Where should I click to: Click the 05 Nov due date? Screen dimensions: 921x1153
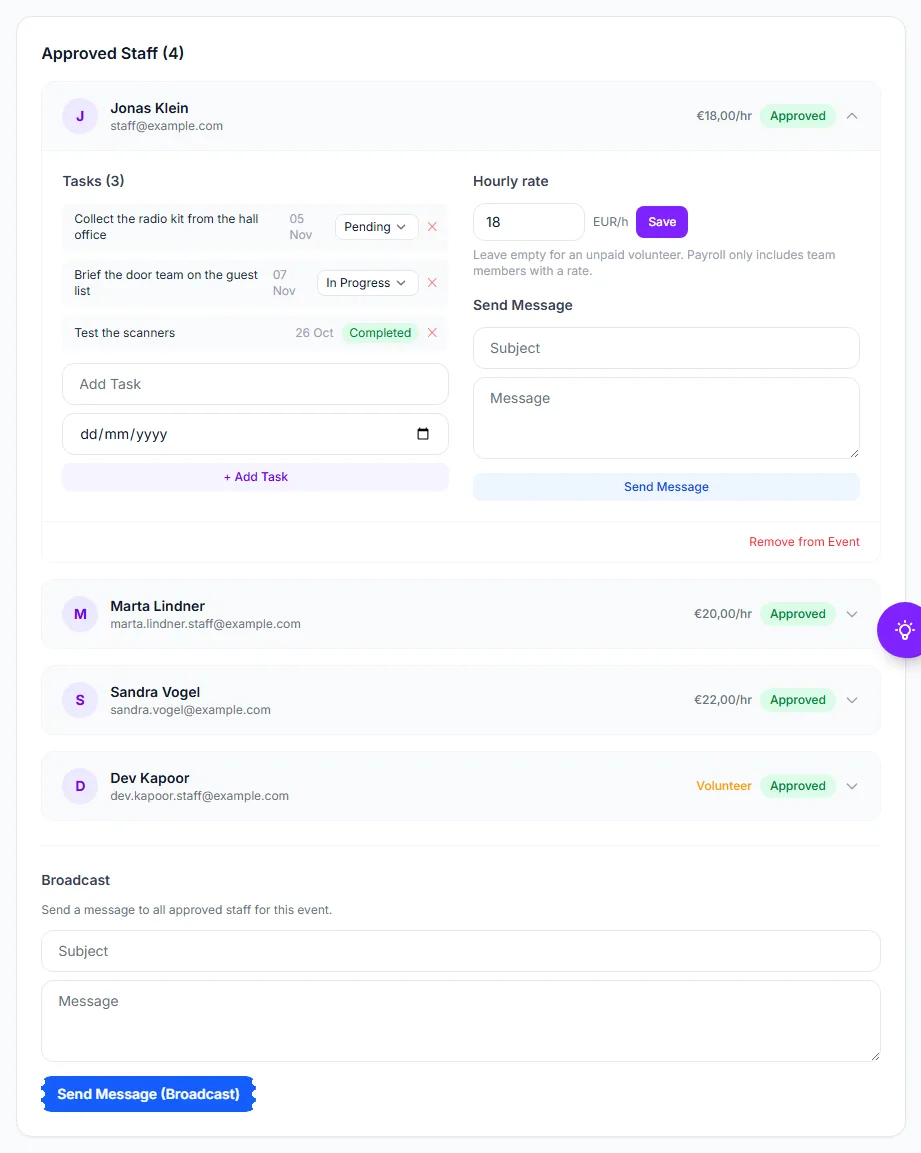[x=300, y=226]
